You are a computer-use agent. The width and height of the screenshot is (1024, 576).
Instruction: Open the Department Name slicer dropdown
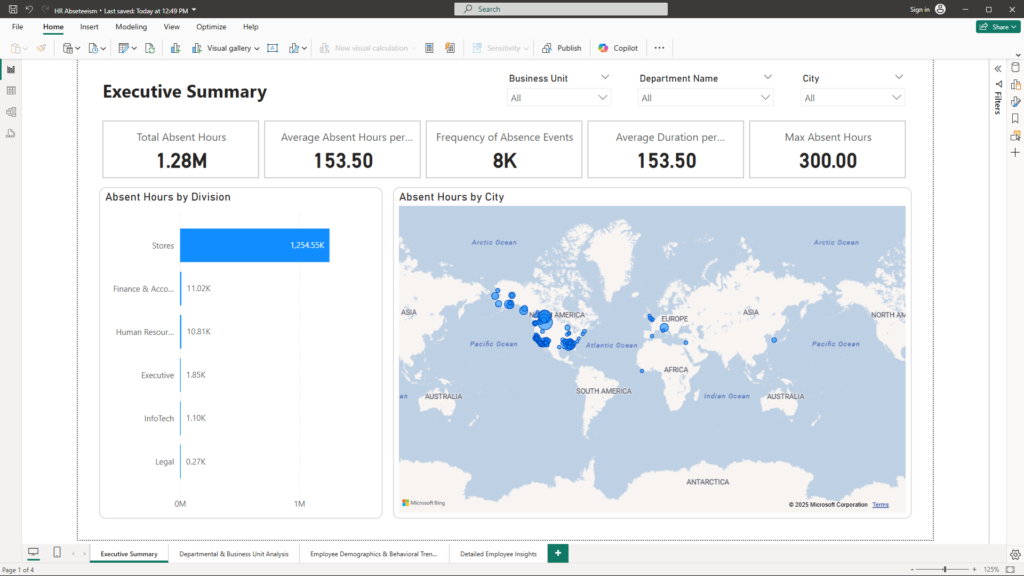click(x=766, y=98)
